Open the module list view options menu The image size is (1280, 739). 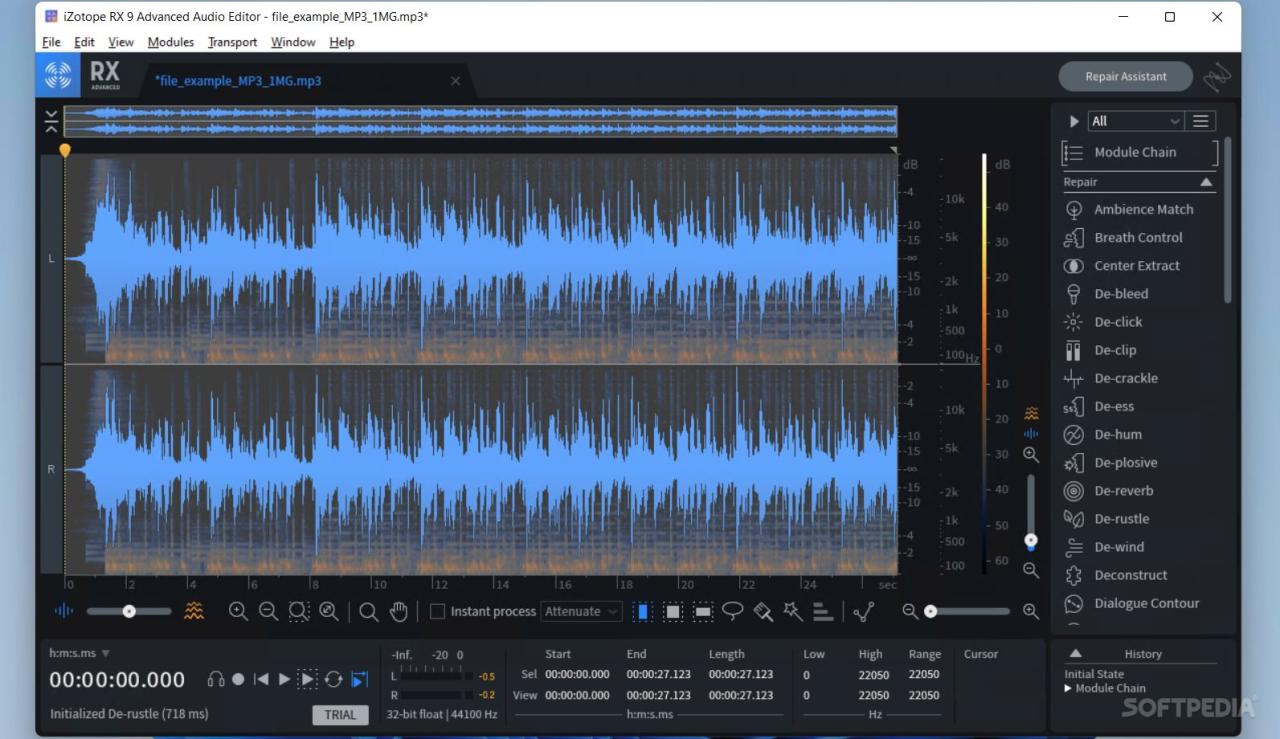pyautogui.click(x=1201, y=121)
